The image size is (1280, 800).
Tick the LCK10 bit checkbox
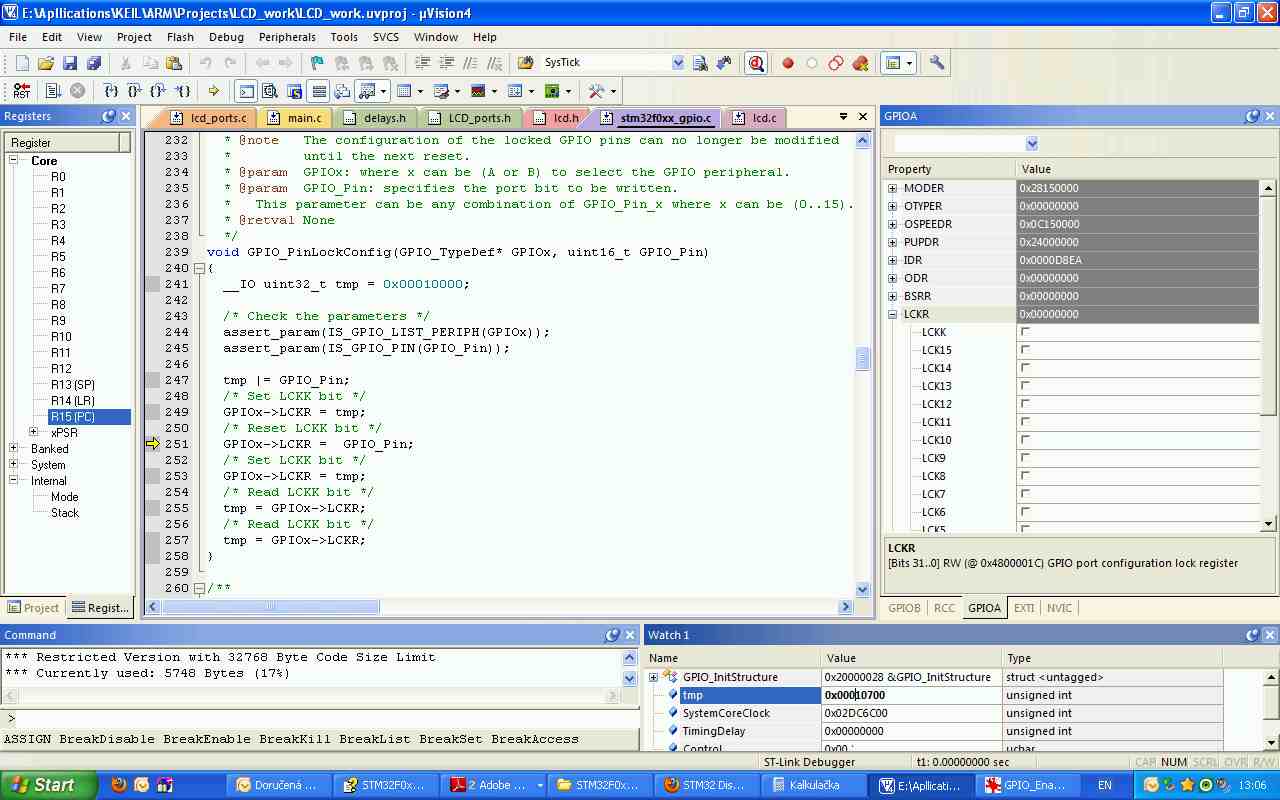1025,440
